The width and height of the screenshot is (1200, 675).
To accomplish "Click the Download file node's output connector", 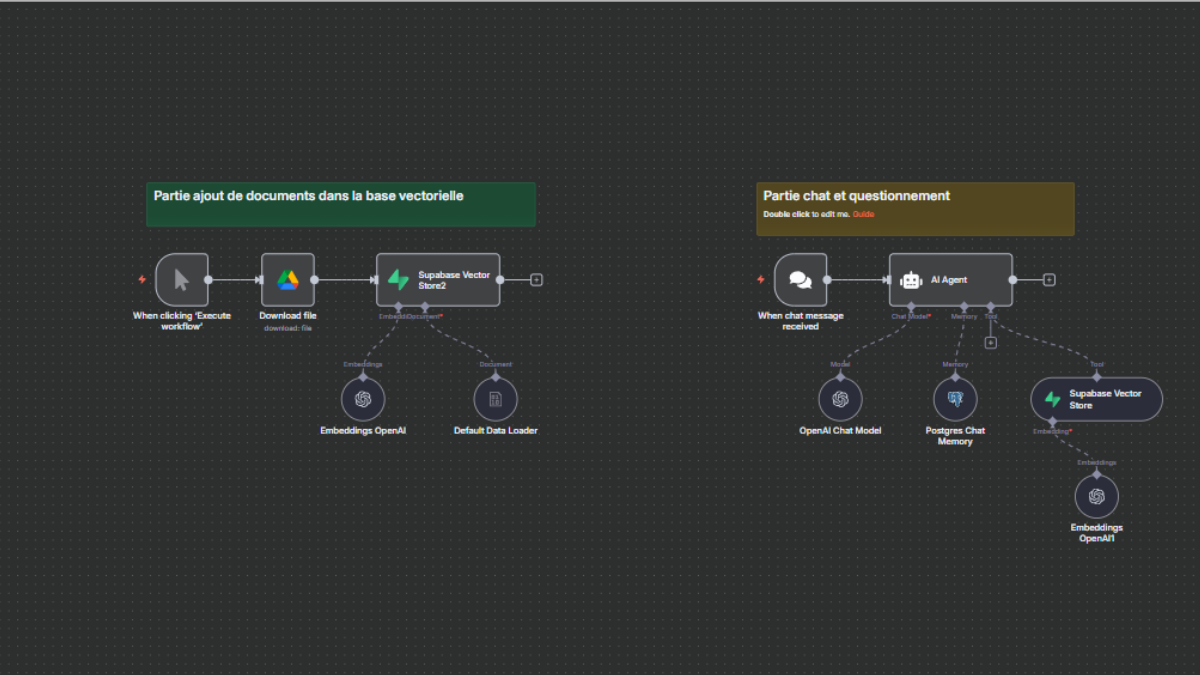I will [x=315, y=280].
